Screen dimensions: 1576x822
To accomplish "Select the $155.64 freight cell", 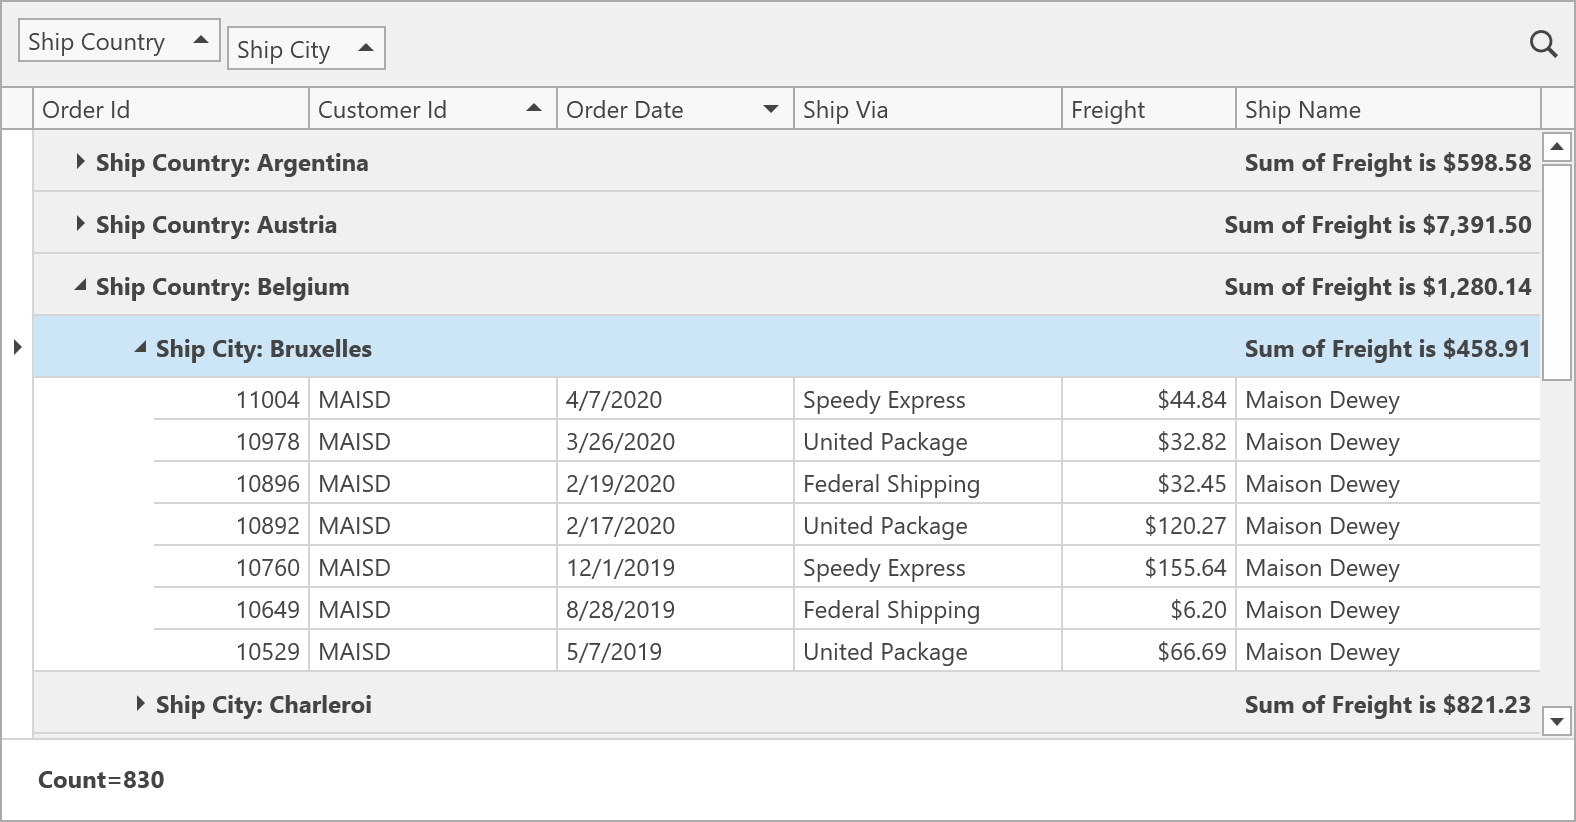I will point(1185,568).
